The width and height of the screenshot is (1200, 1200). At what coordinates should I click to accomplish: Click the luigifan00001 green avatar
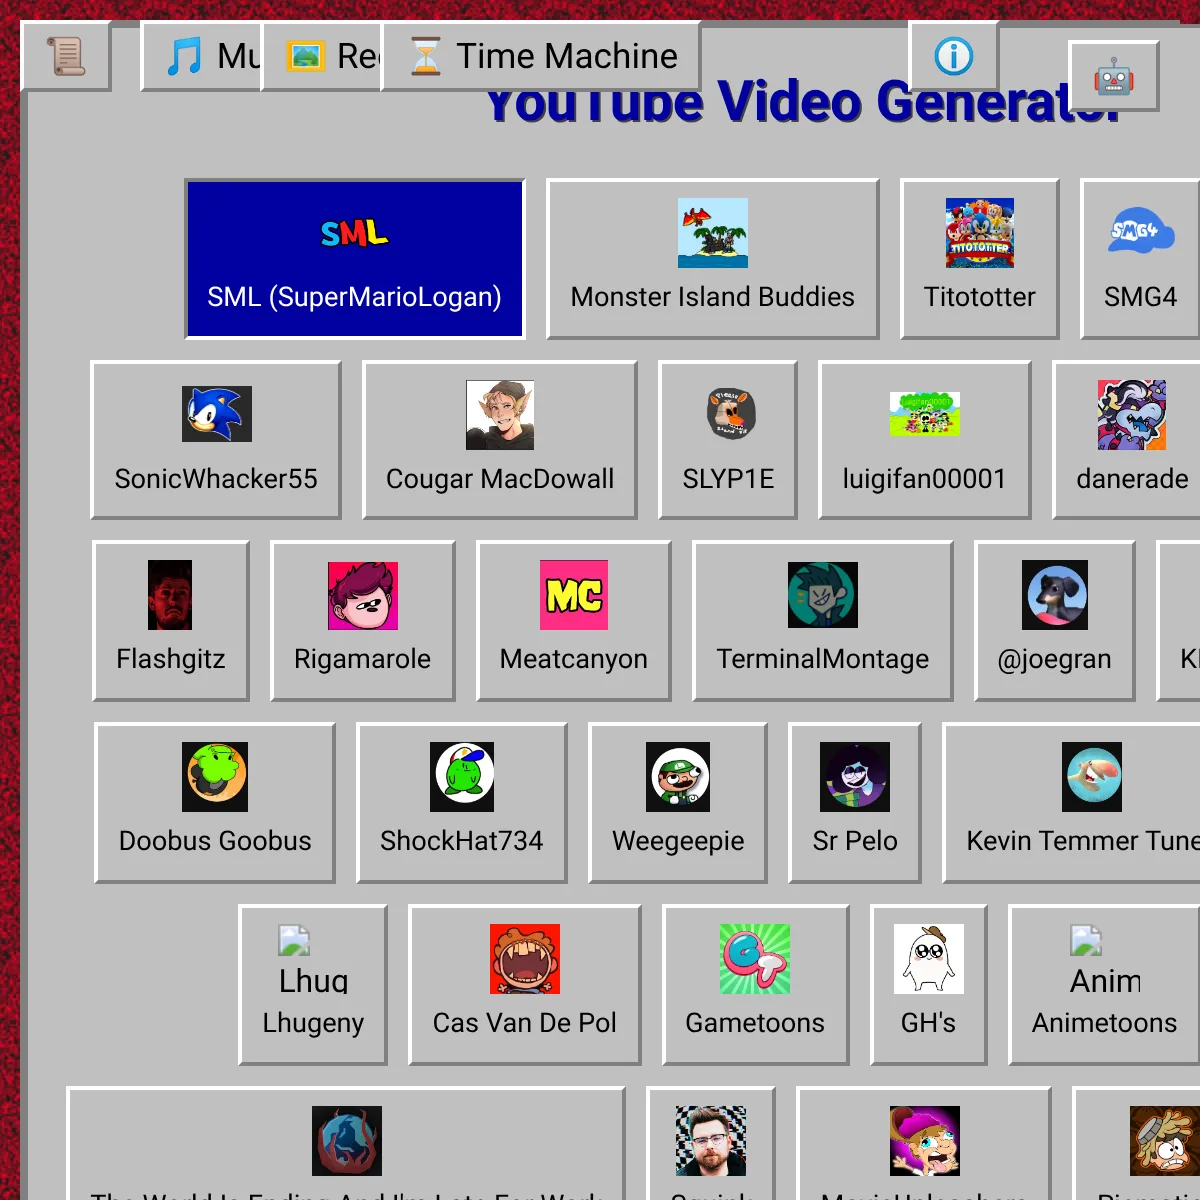click(925, 414)
